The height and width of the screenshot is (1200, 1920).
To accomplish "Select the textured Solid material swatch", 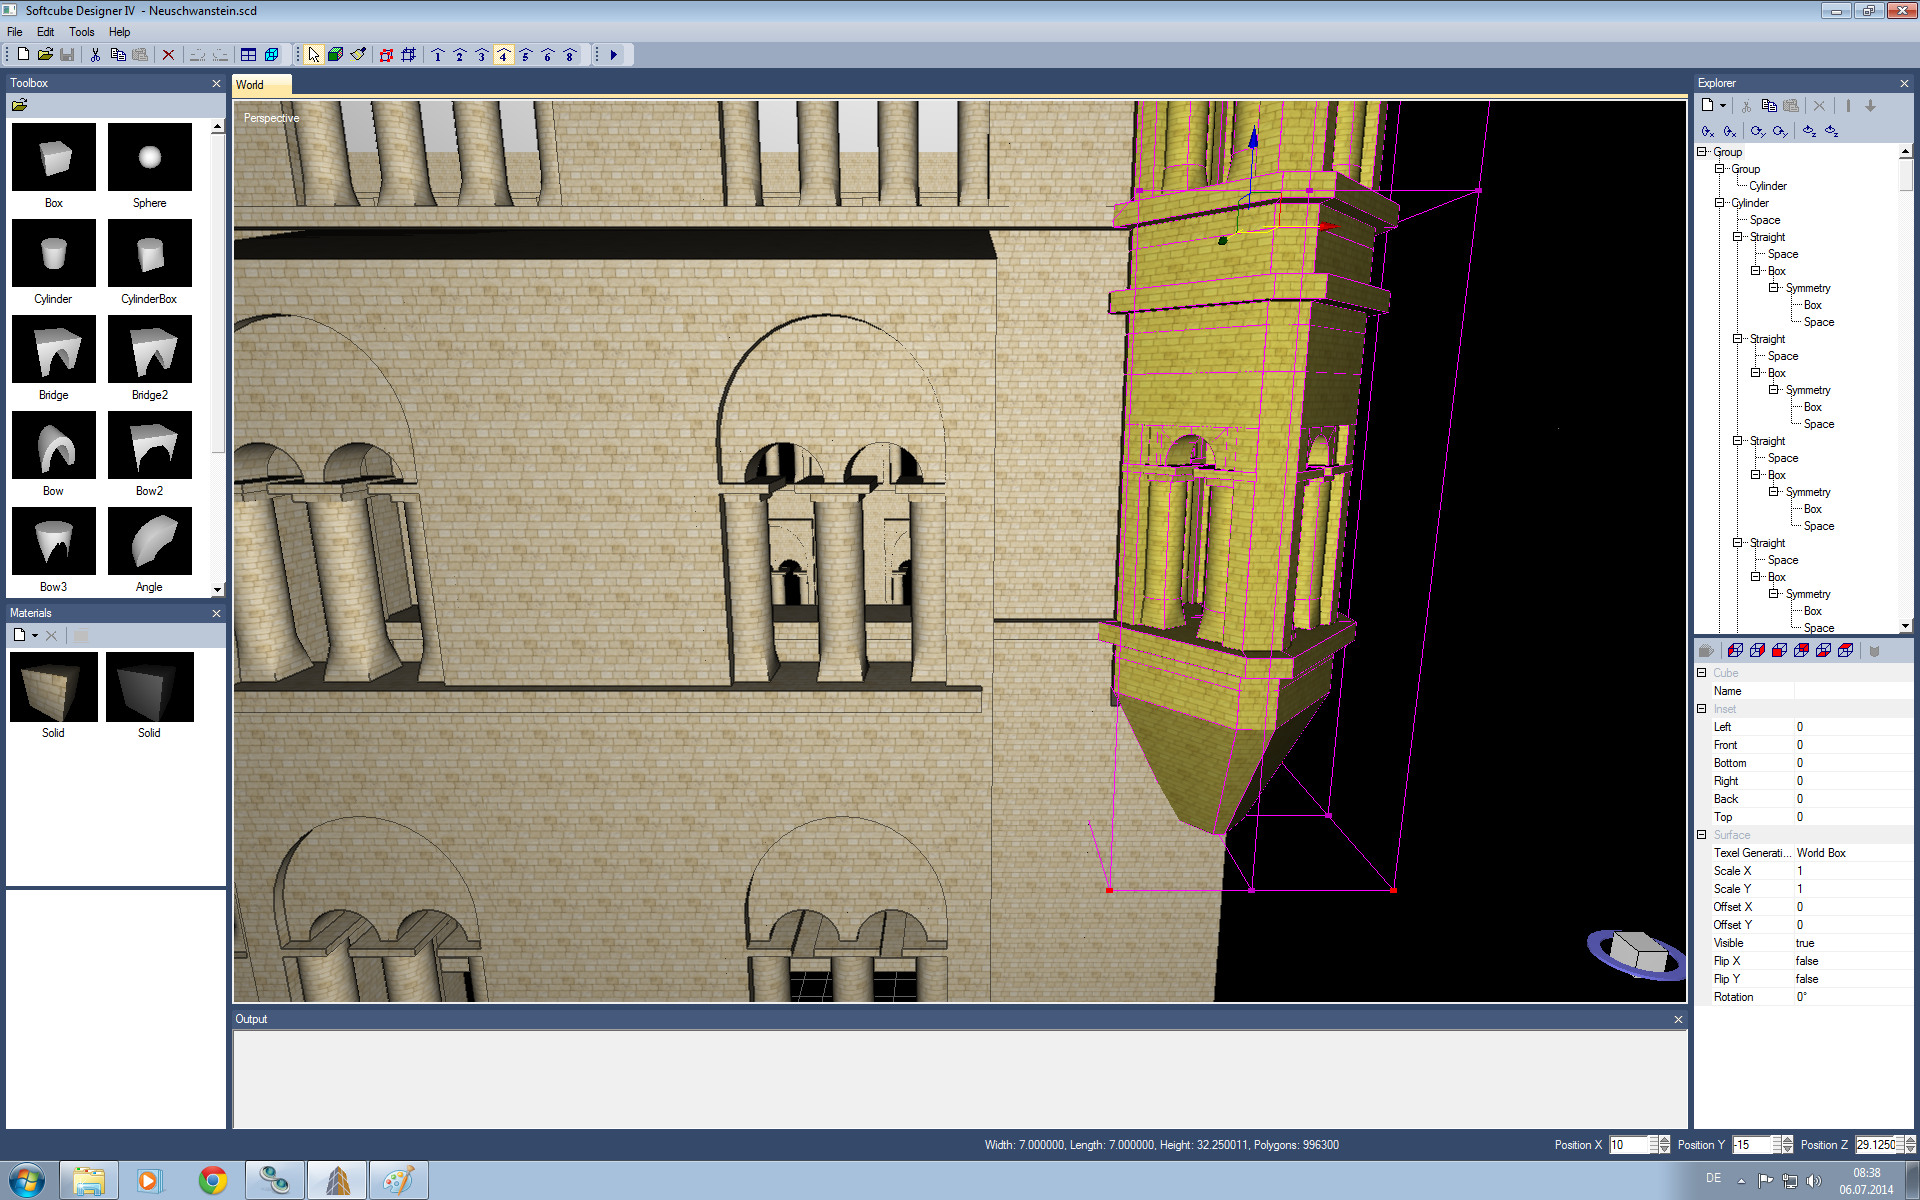I will point(54,687).
